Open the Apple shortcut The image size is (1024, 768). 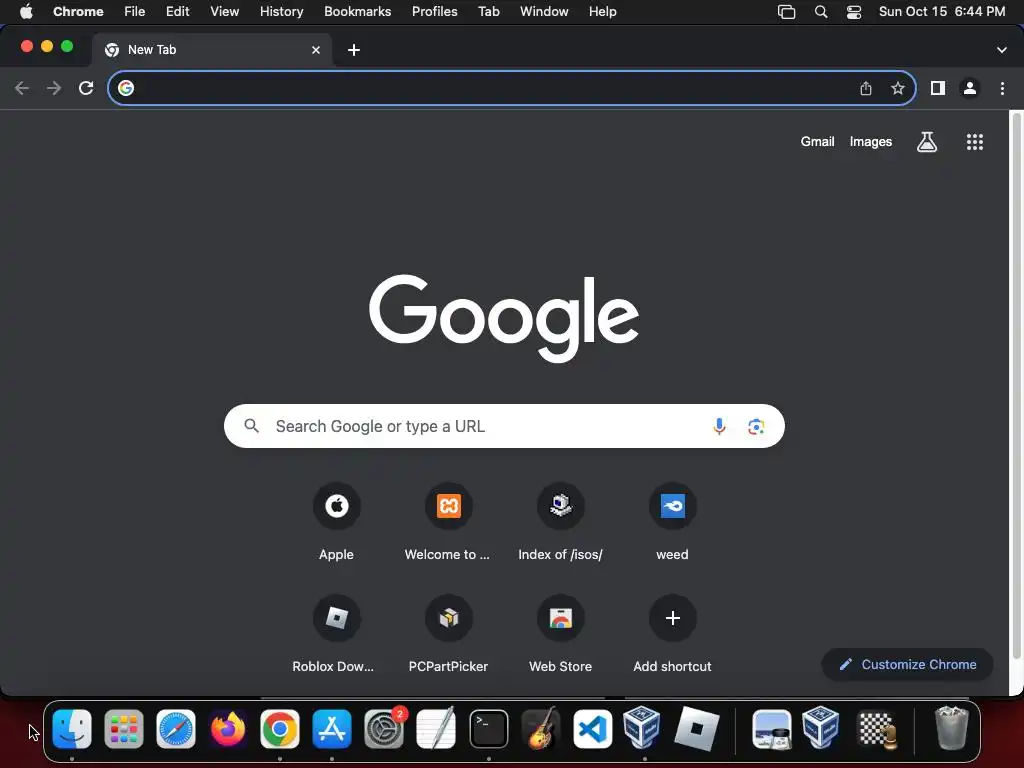(x=336, y=522)
